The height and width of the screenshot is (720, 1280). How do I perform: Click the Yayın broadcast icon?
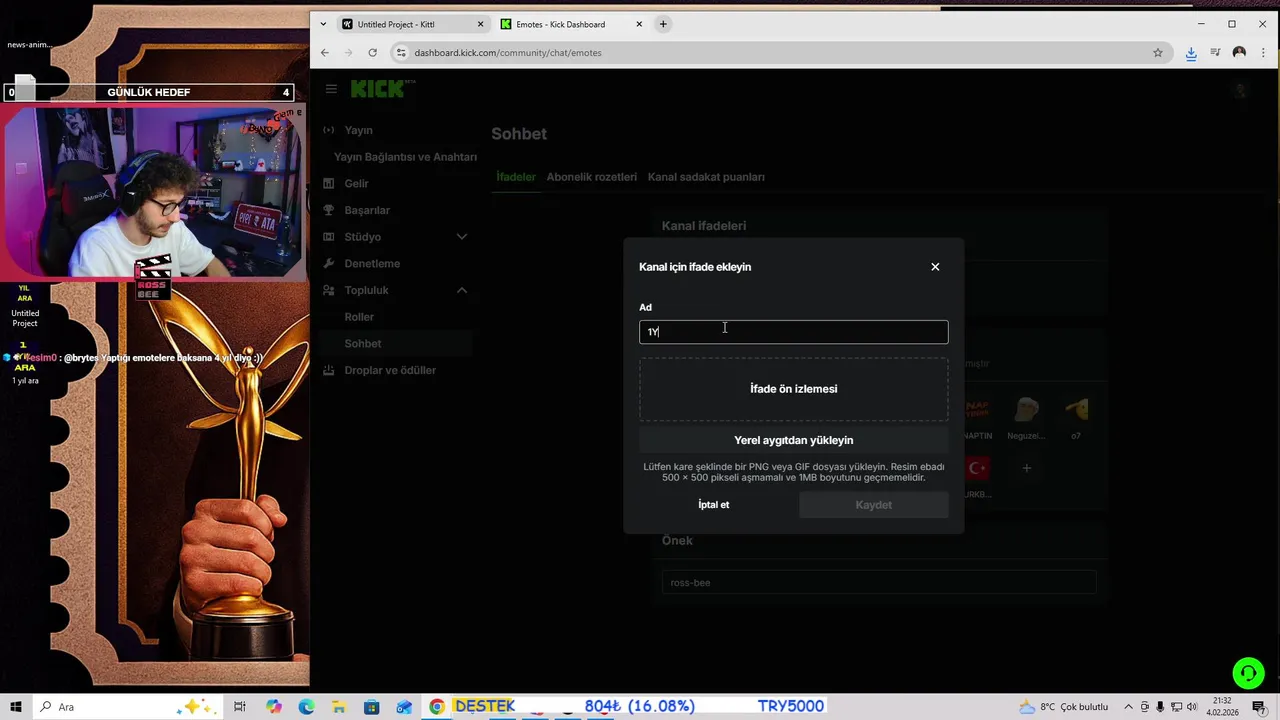(x=329, y=130)
